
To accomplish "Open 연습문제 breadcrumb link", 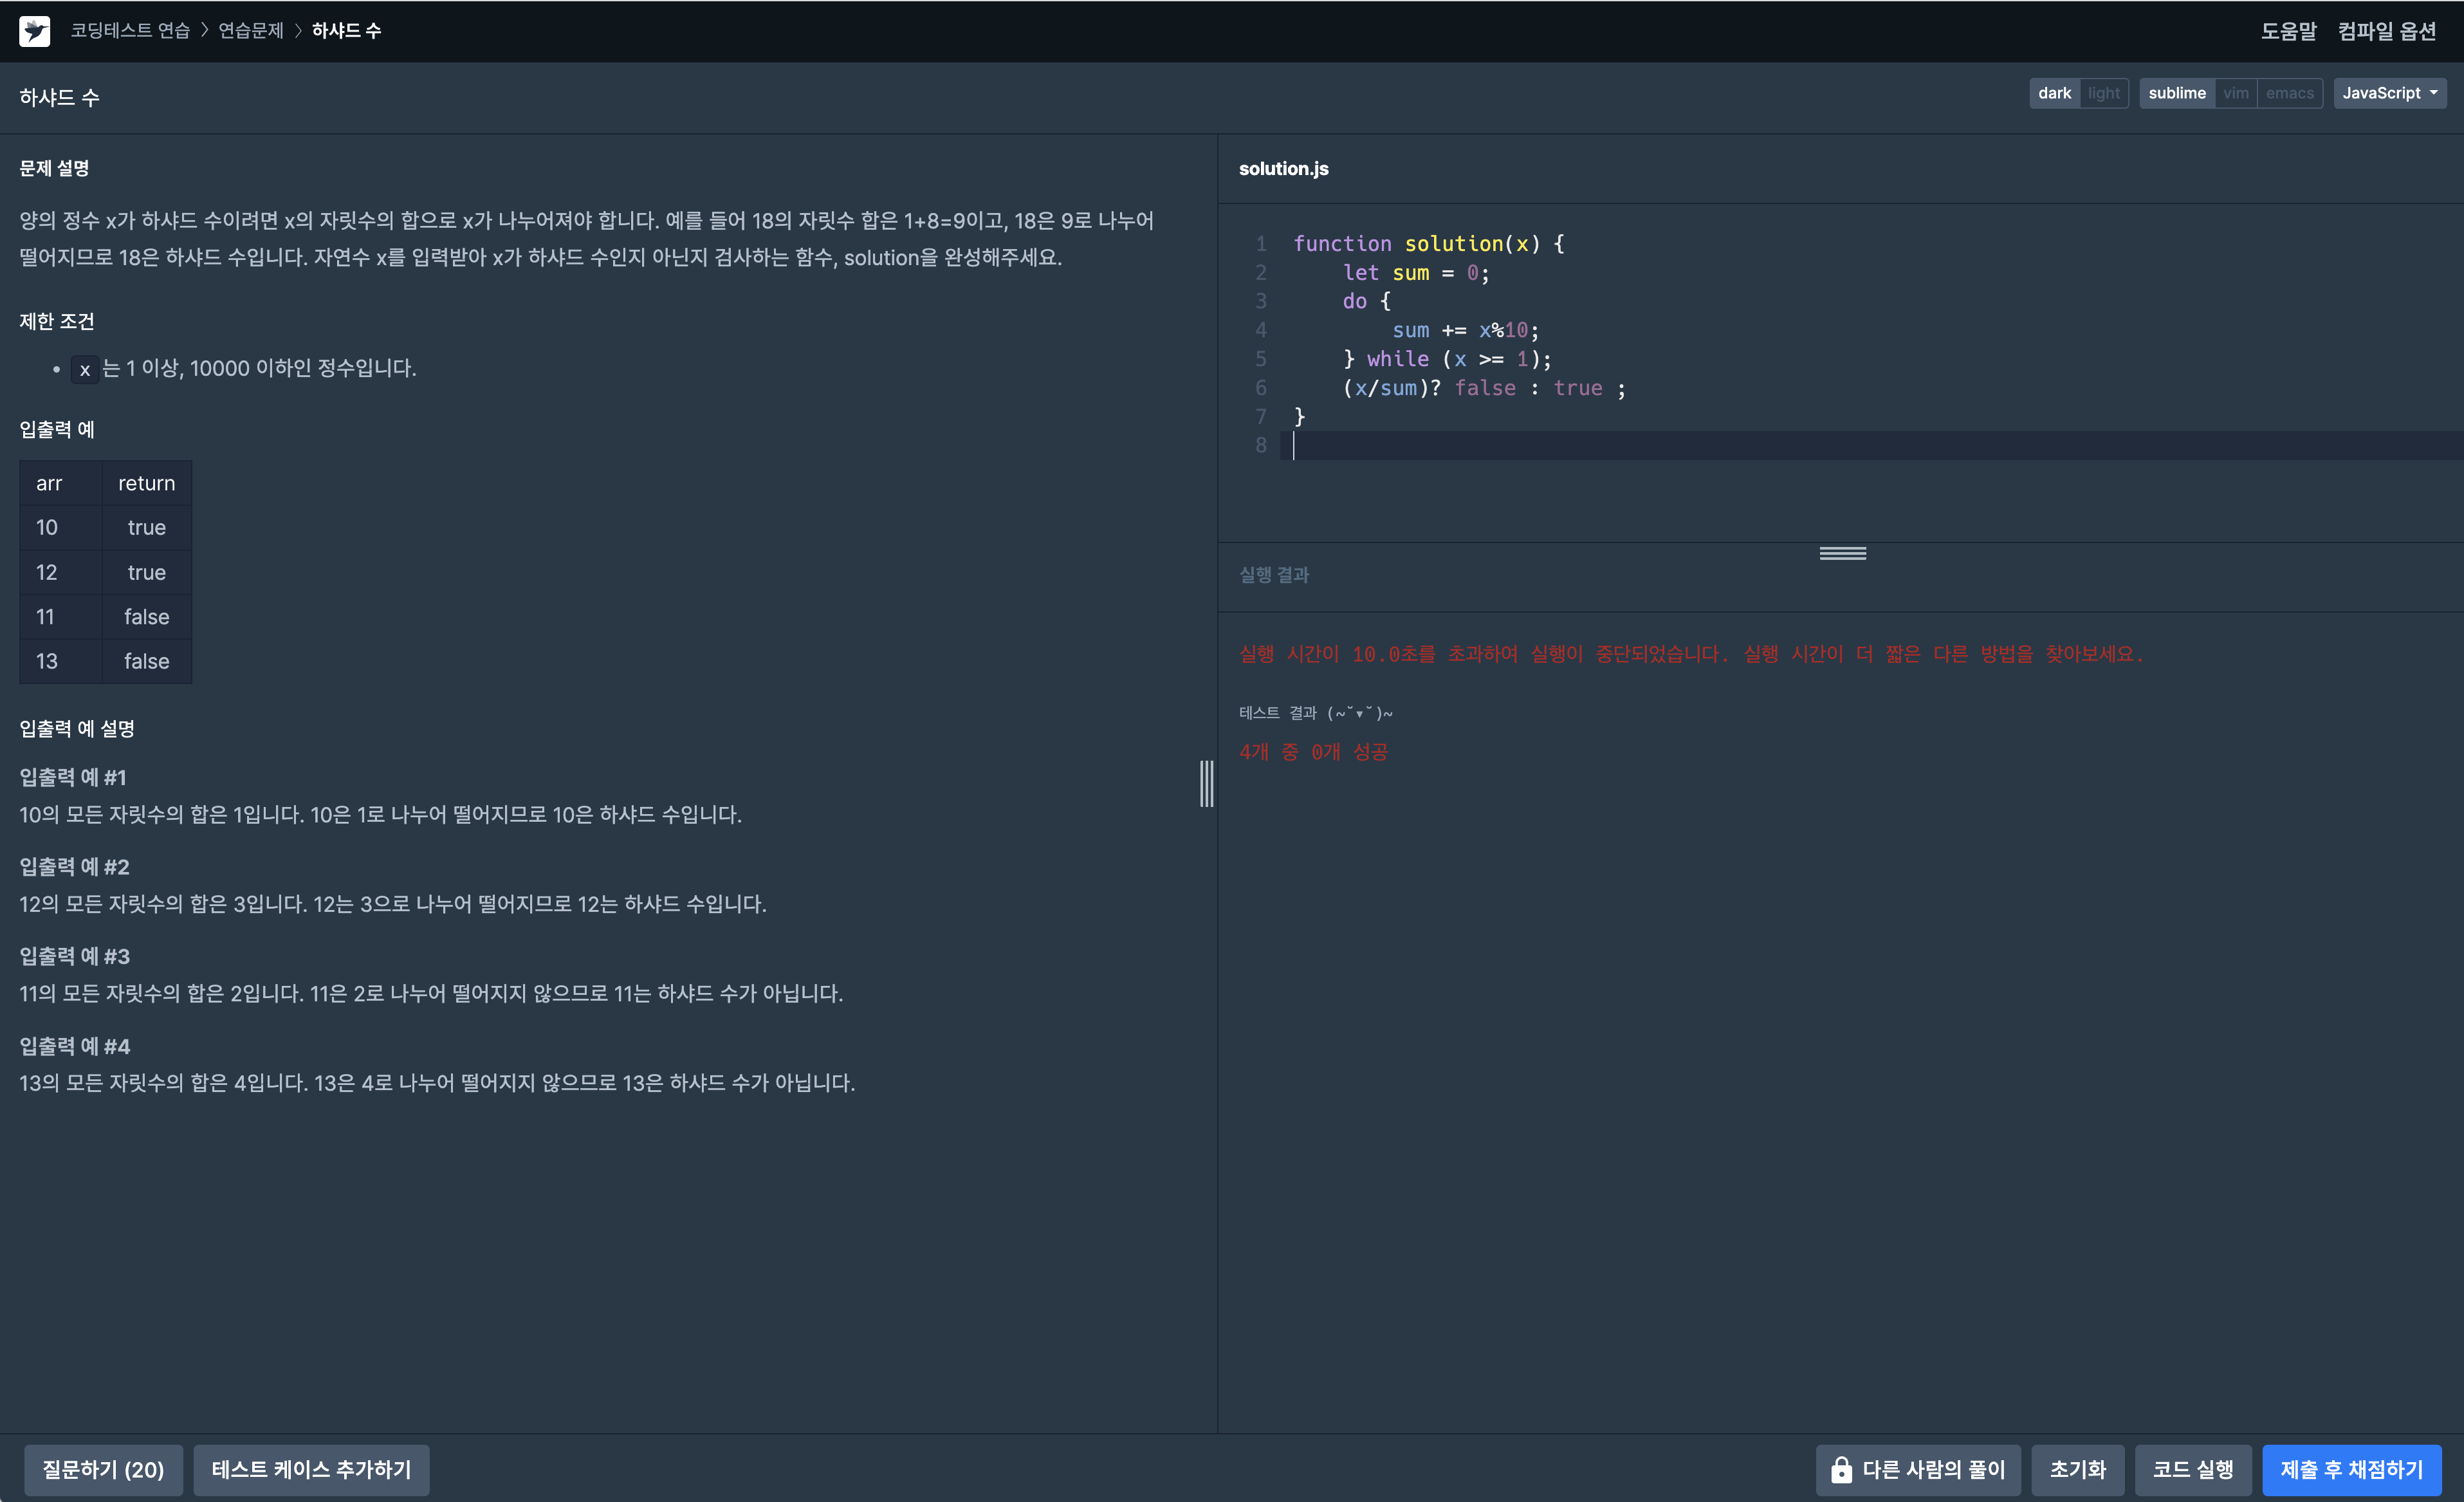I will 251,31.
